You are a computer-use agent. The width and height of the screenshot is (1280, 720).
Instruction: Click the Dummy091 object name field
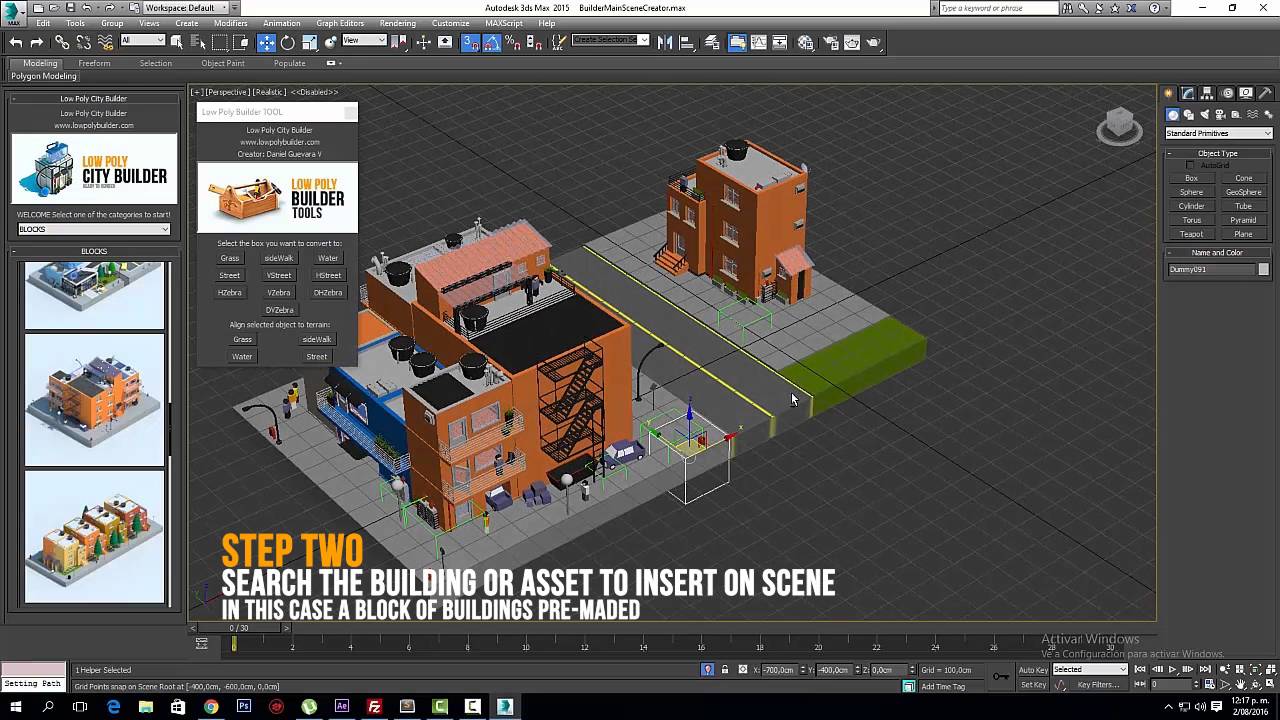pos(1211,269)
